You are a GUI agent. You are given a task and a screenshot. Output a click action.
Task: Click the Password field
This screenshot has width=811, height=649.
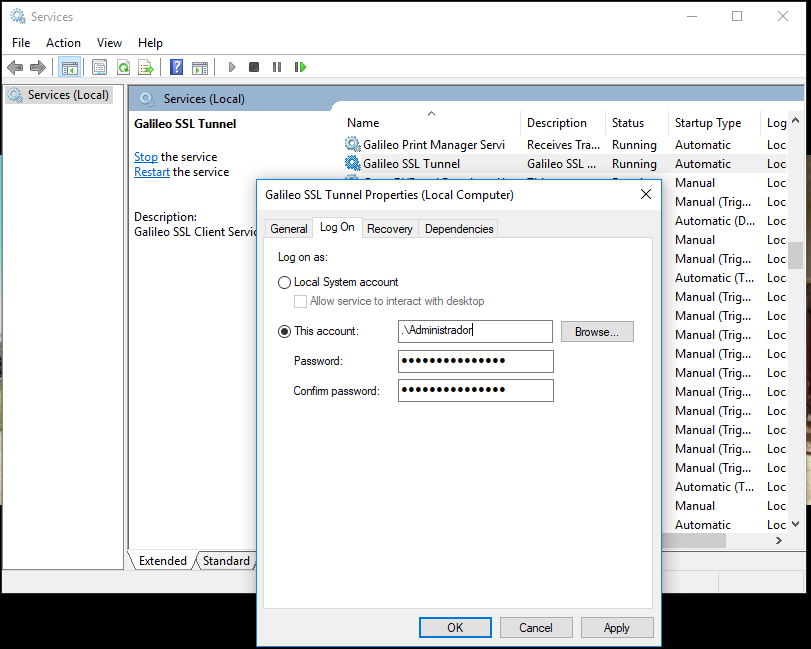[475, 361]
